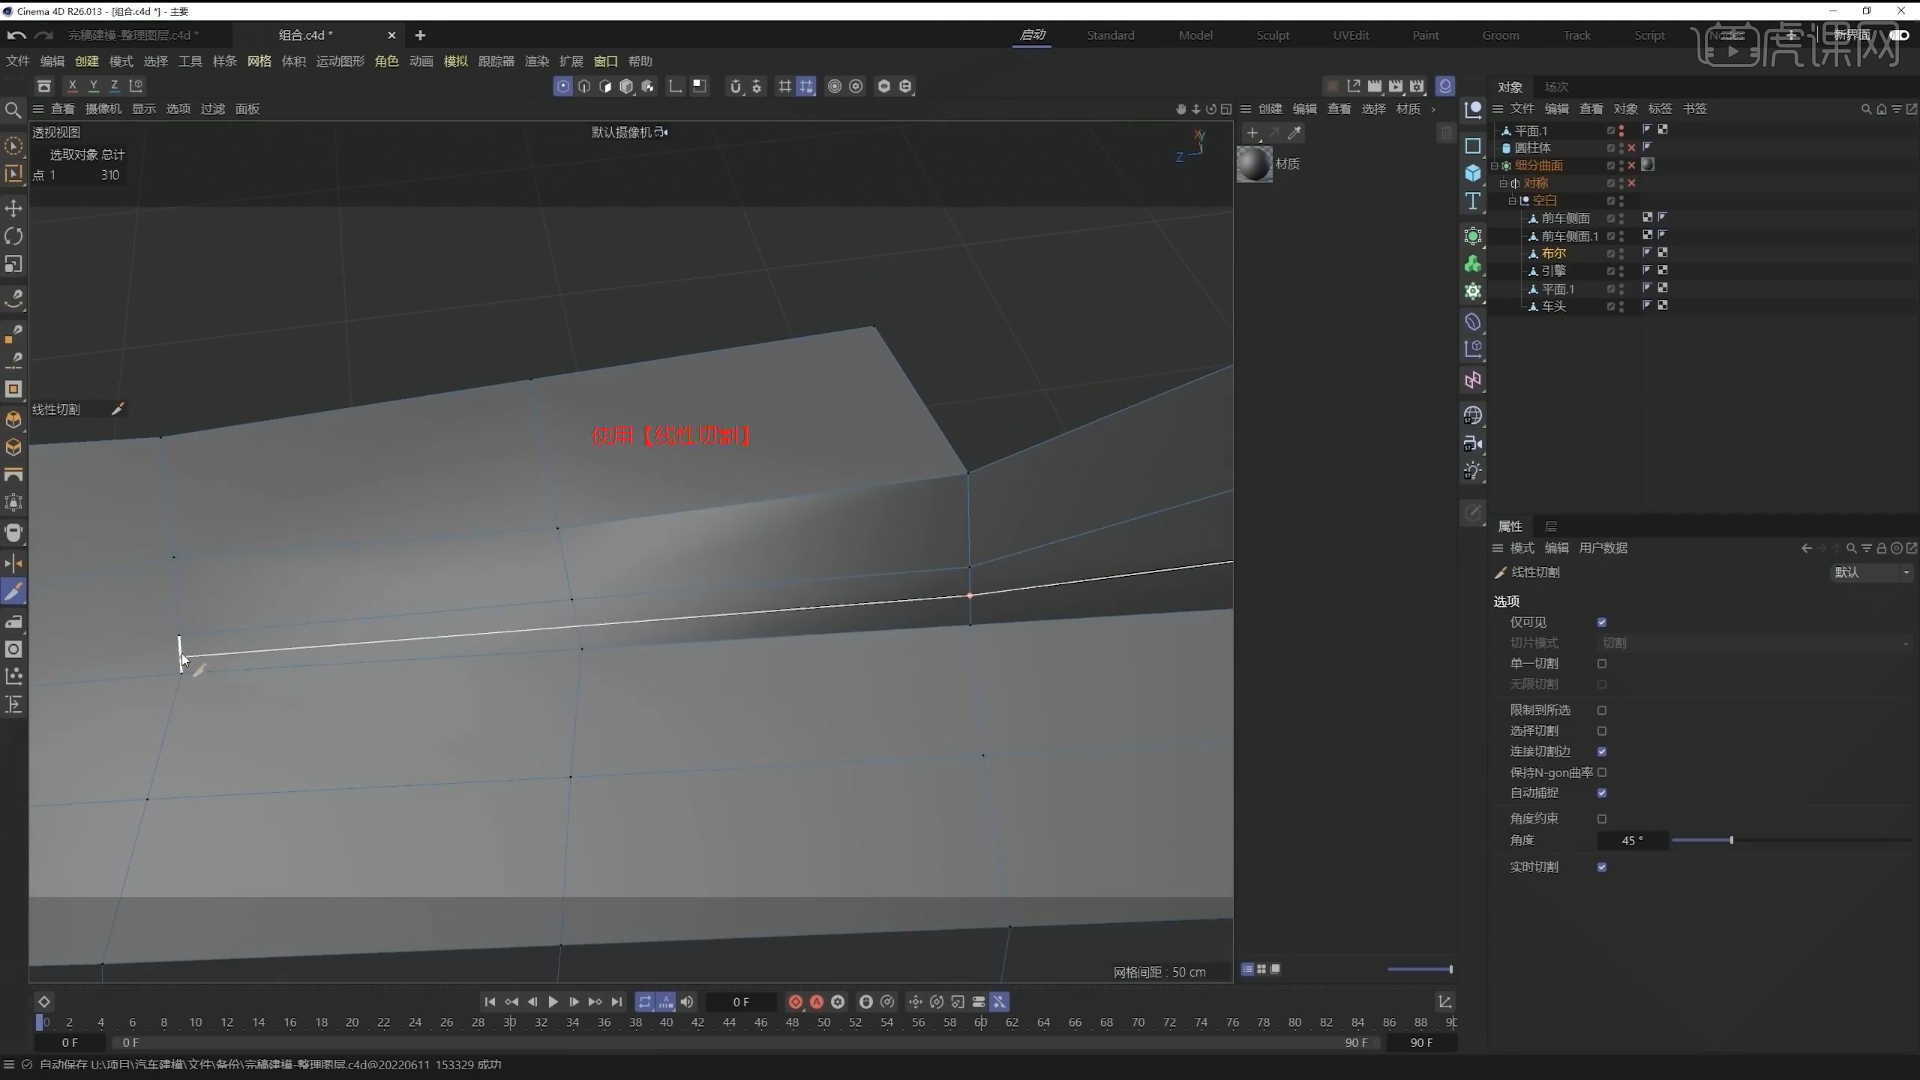Screen dimensions: 1920x1080
Task: Click the Cube primitive icon
Action: tap(1473, 173)
